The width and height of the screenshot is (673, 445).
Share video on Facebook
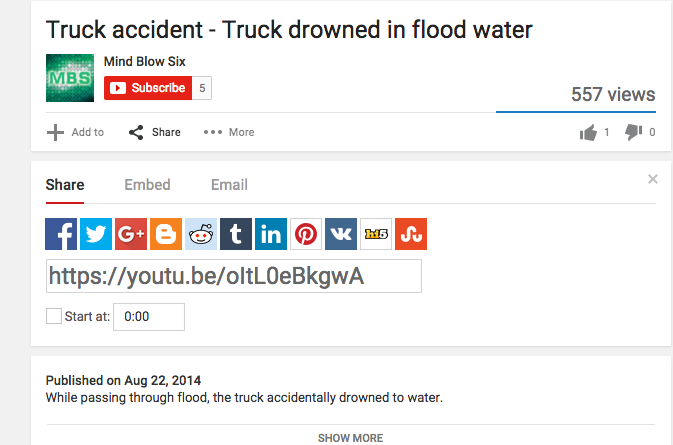click(x=61, y=234)
